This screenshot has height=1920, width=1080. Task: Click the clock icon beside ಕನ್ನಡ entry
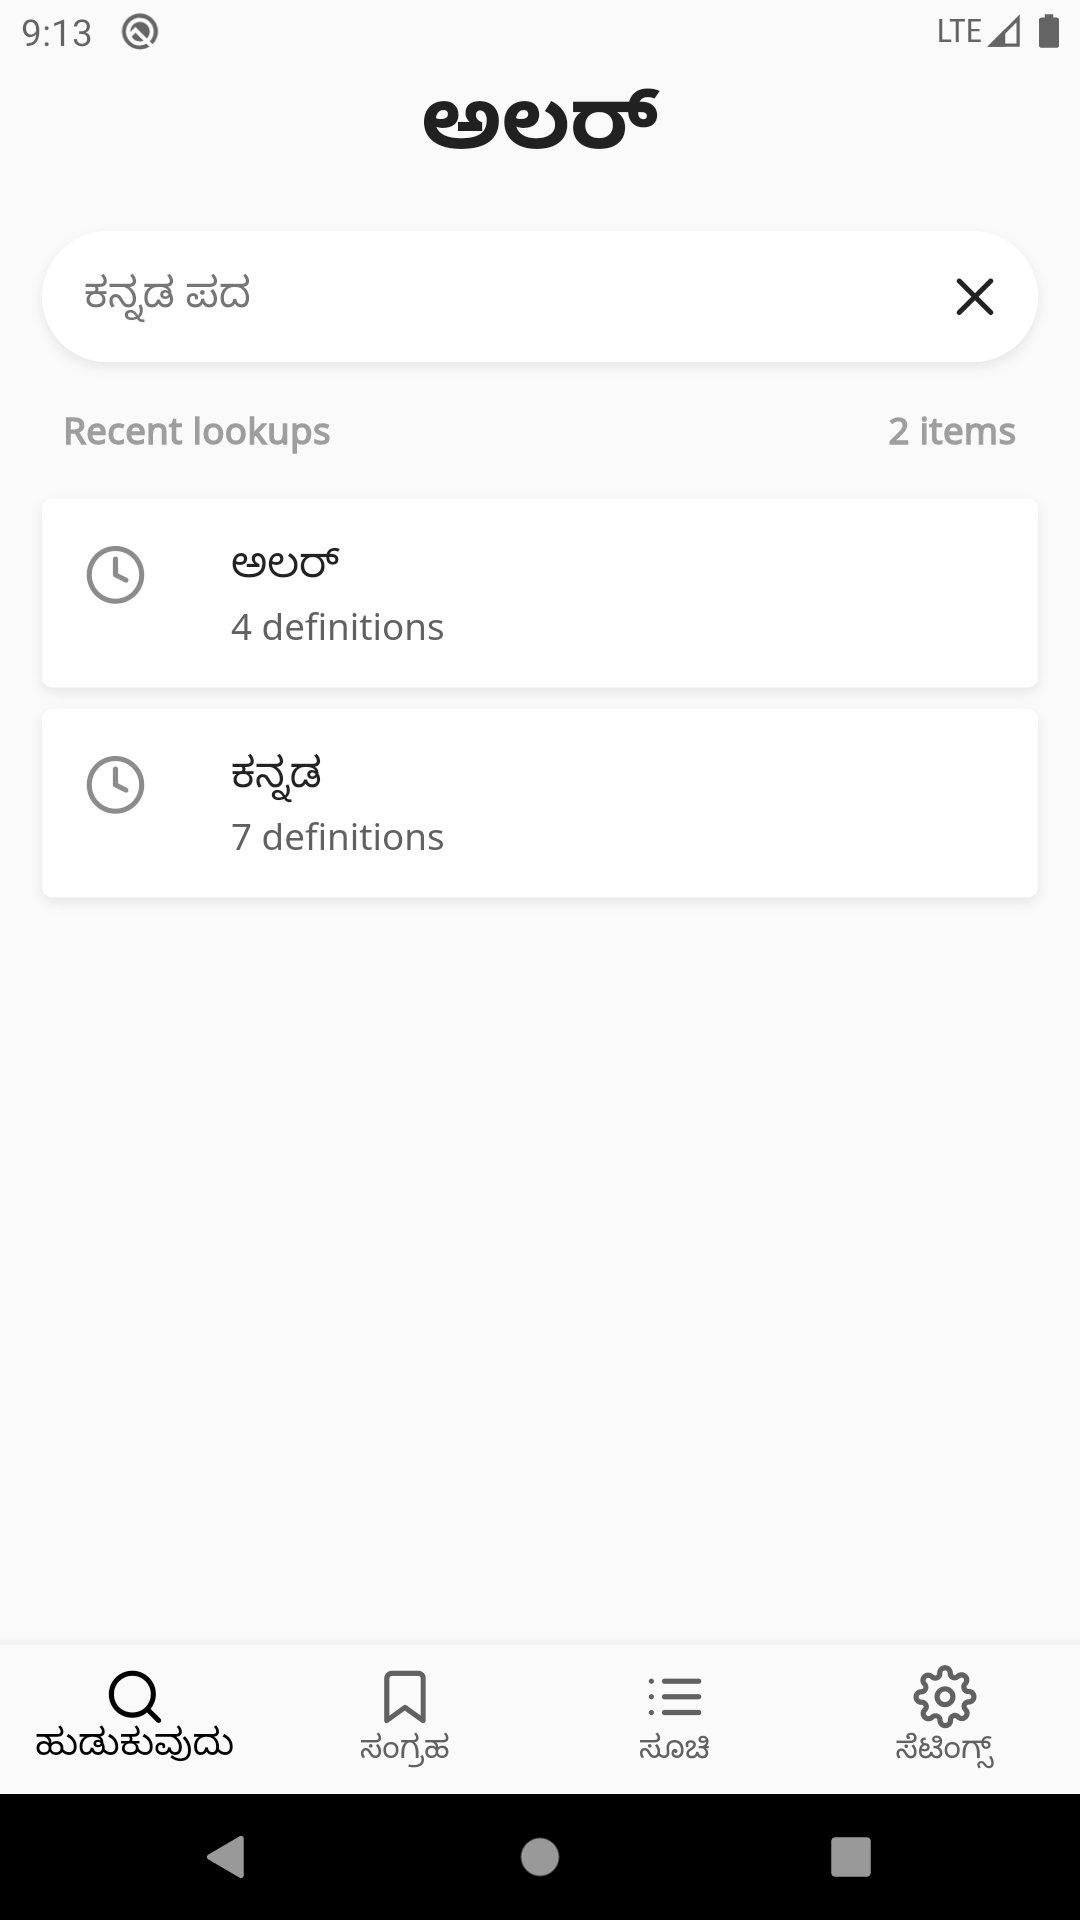click(115, 785)
